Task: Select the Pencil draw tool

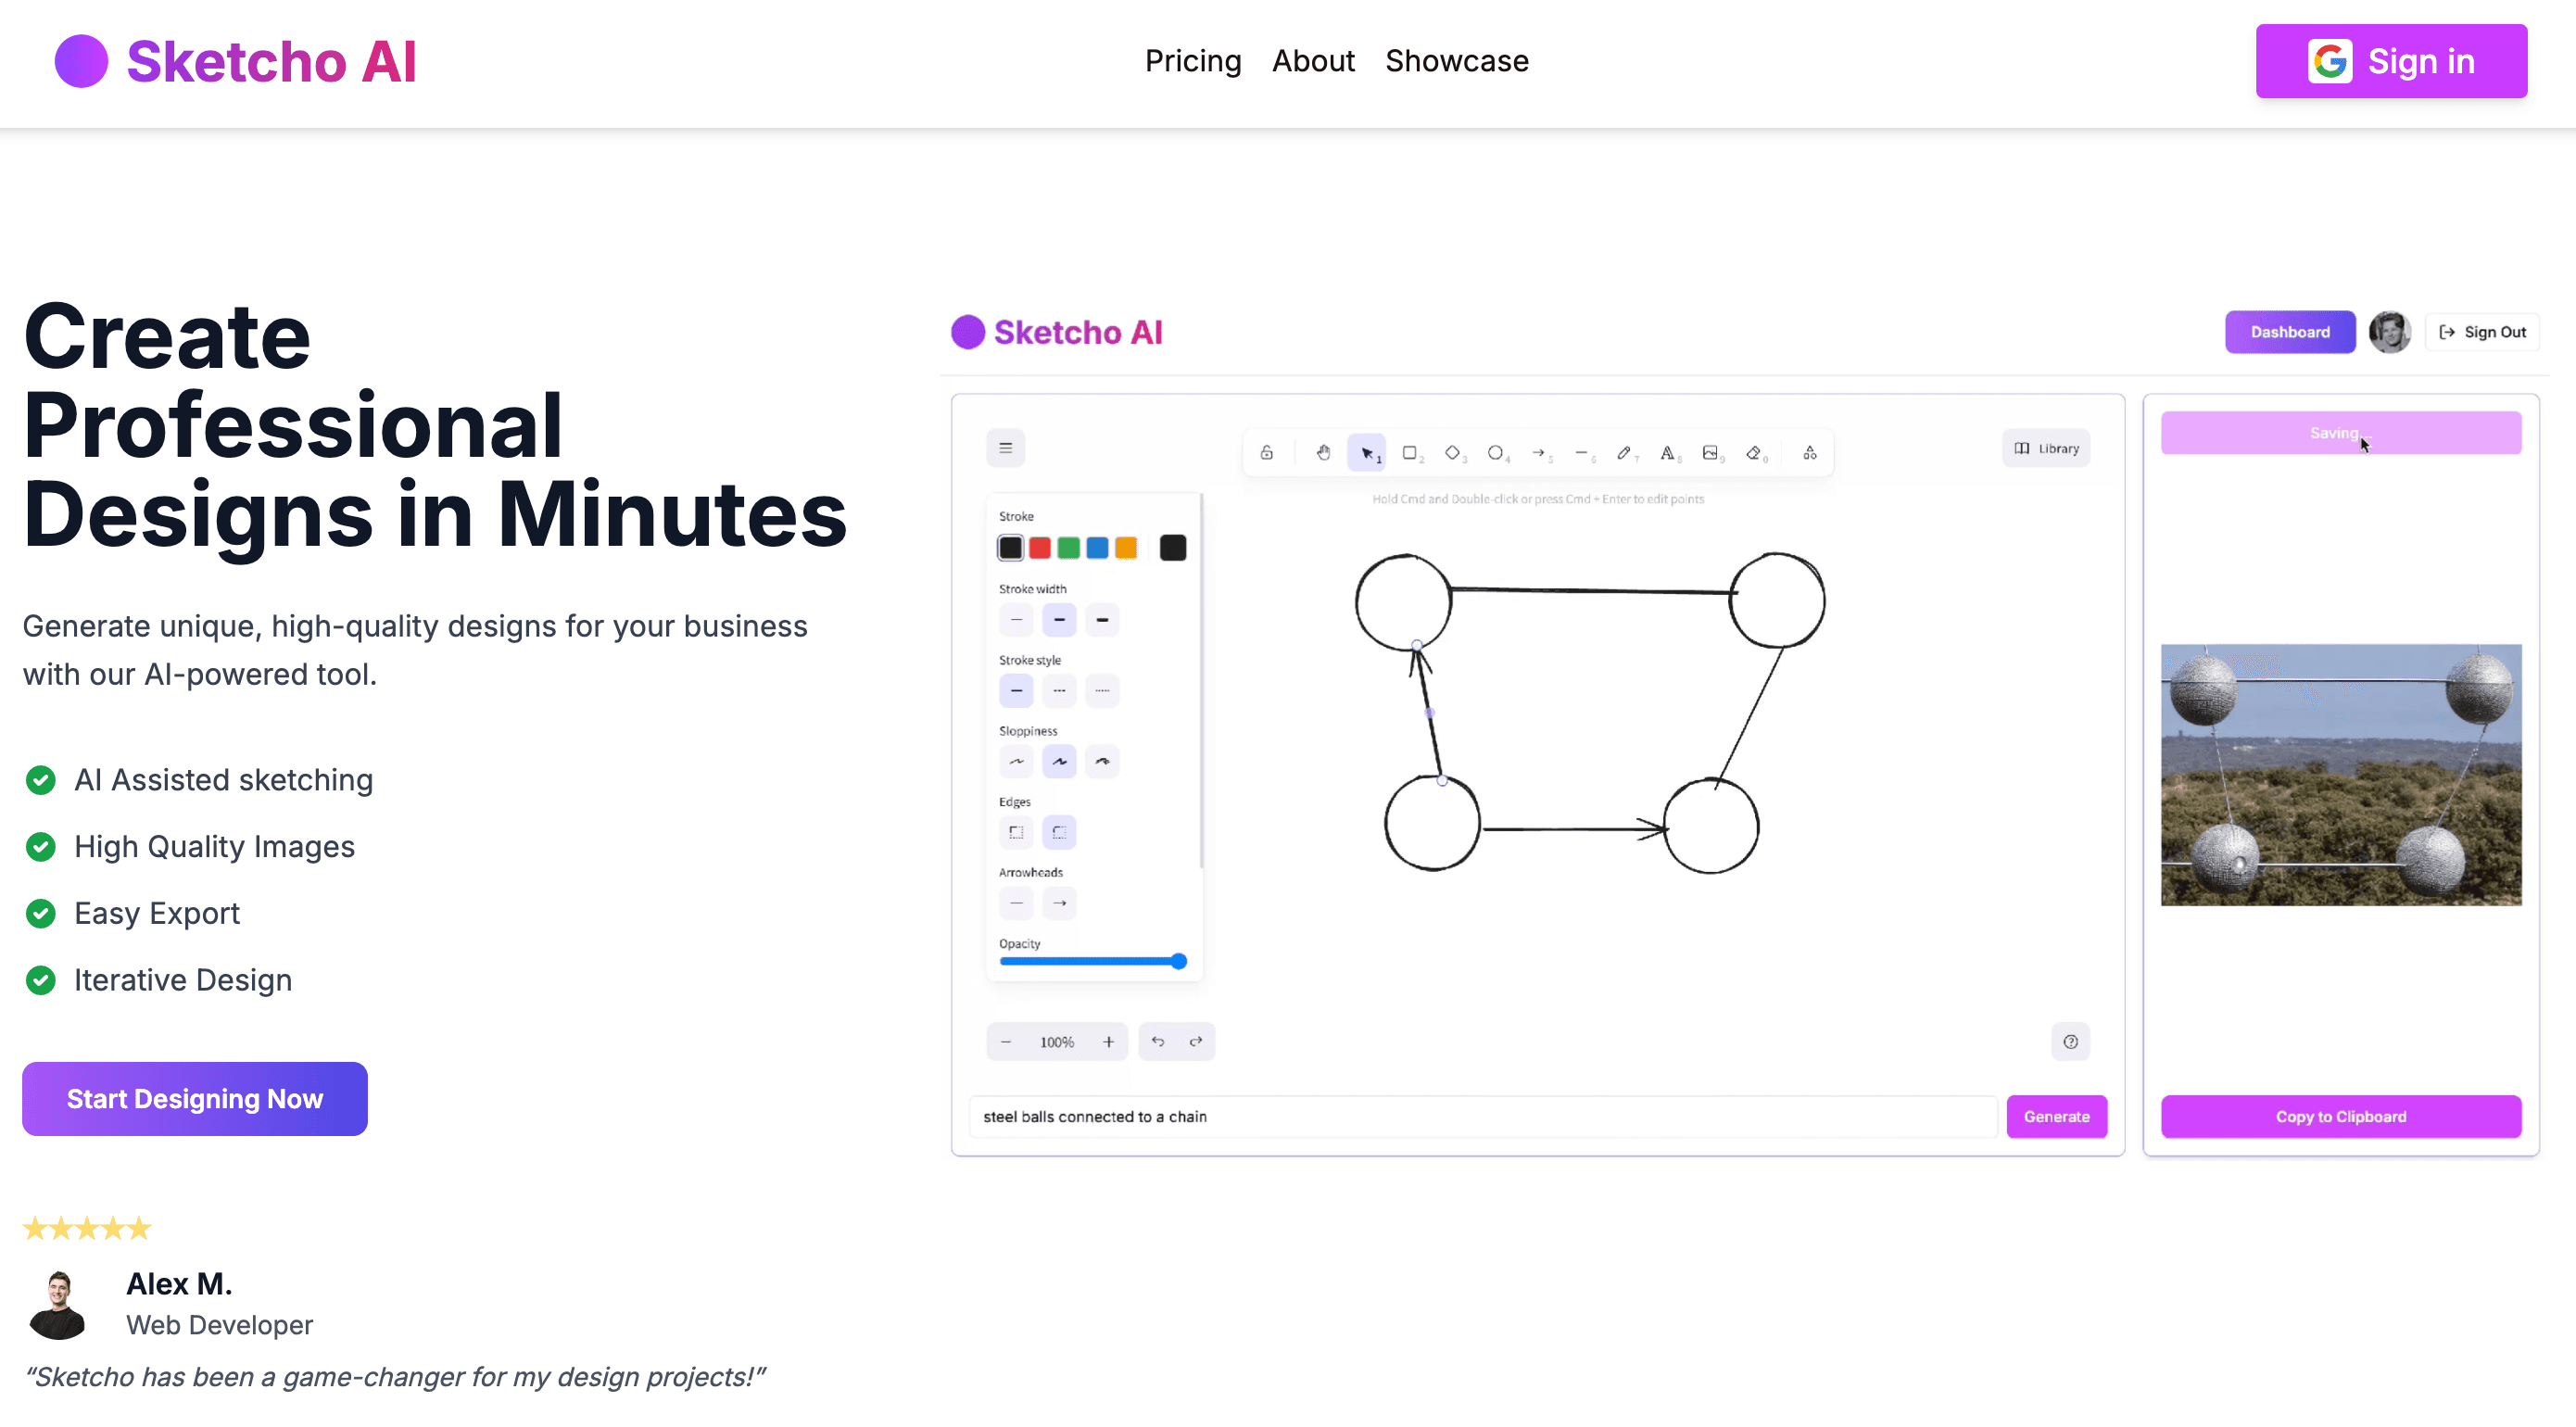Action: [x=1624, y=453]
